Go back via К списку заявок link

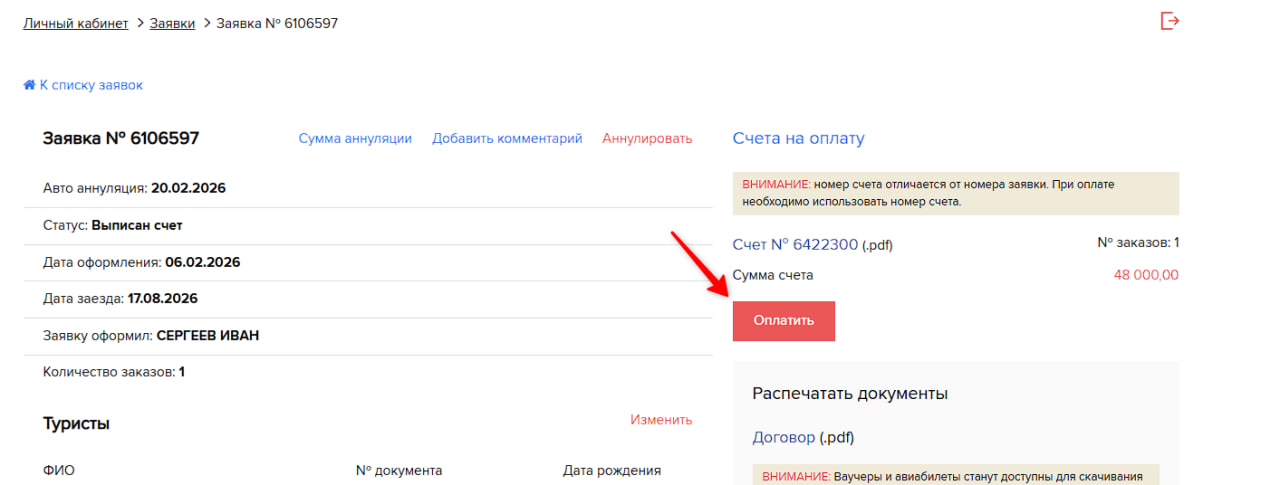click(91, 86)
